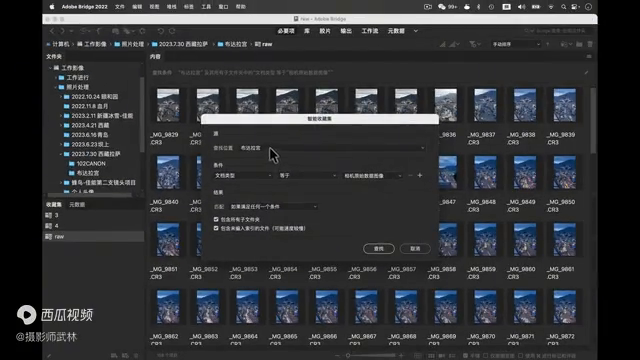Viewport: 640px width, 360px height.
Task: Click list view icon in status bar
Action: tap(452, 356)
